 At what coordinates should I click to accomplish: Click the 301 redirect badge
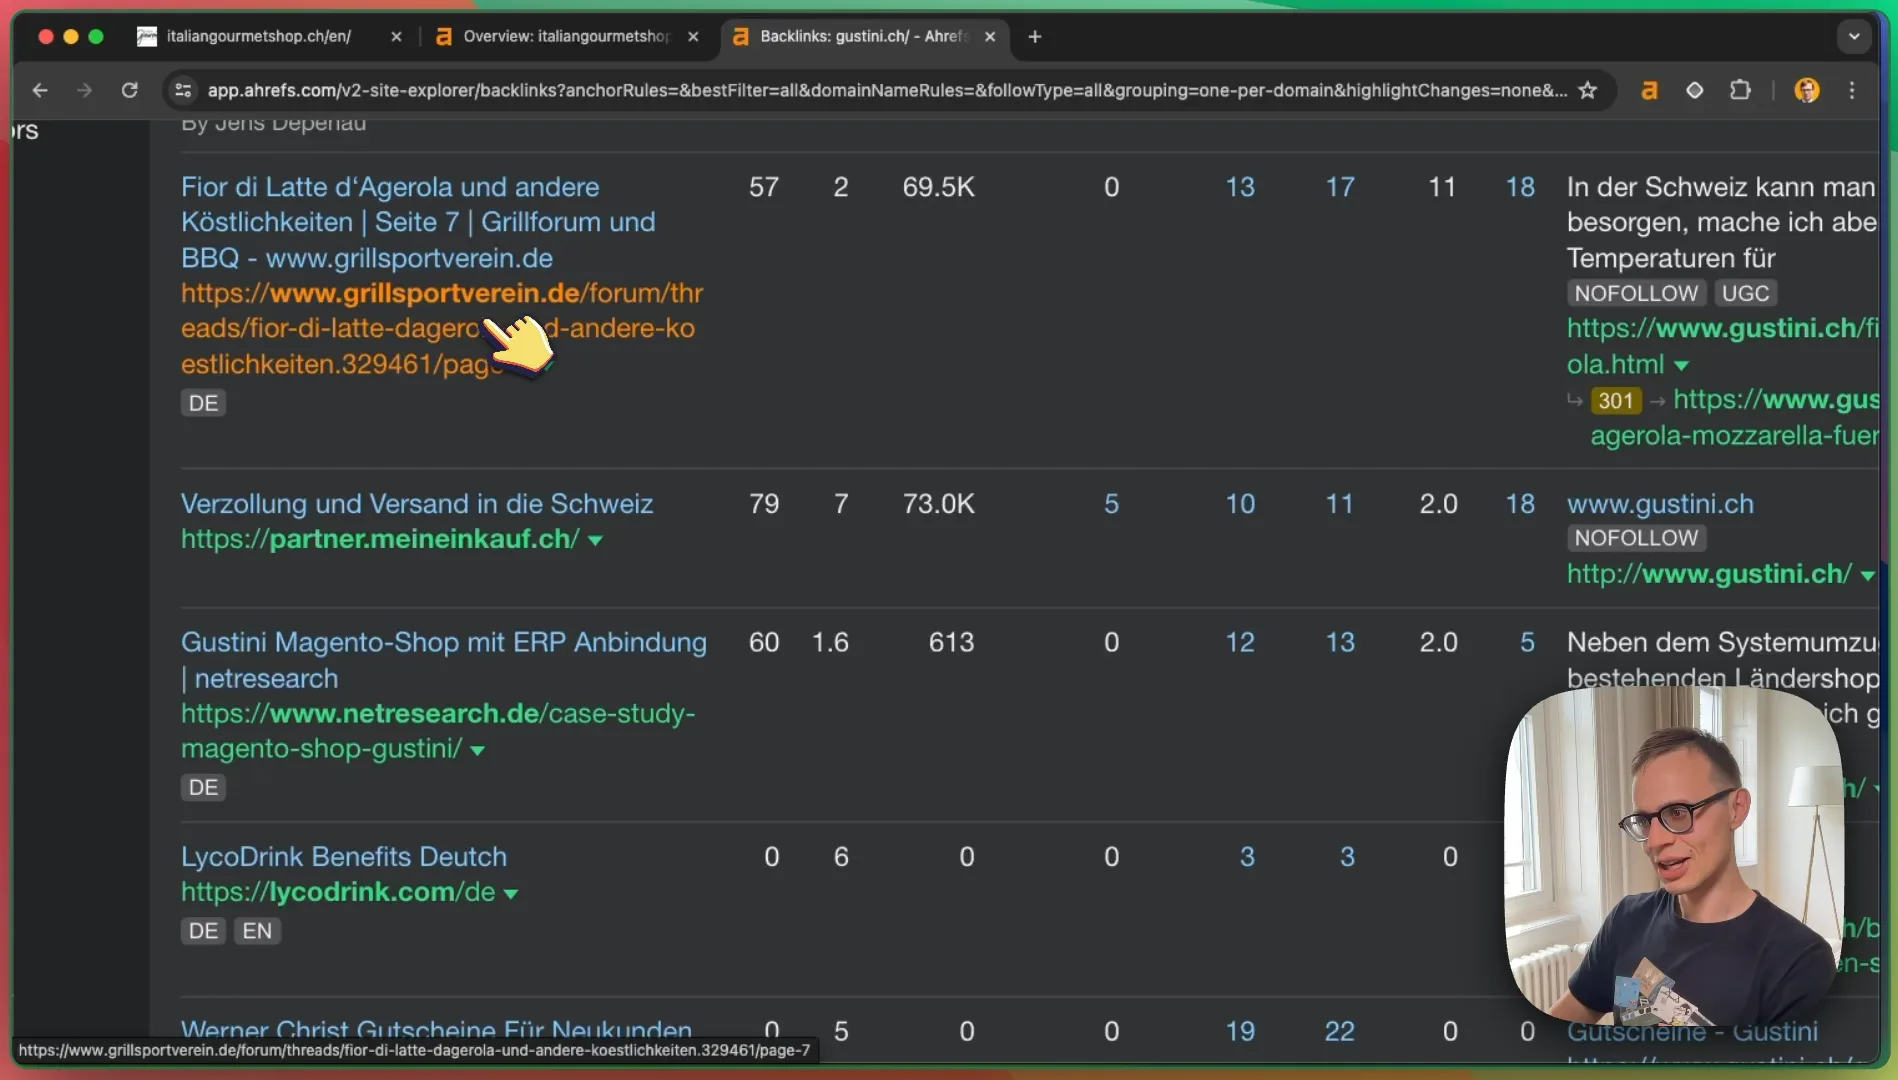pyautogui.click(x=1615, y=401)
